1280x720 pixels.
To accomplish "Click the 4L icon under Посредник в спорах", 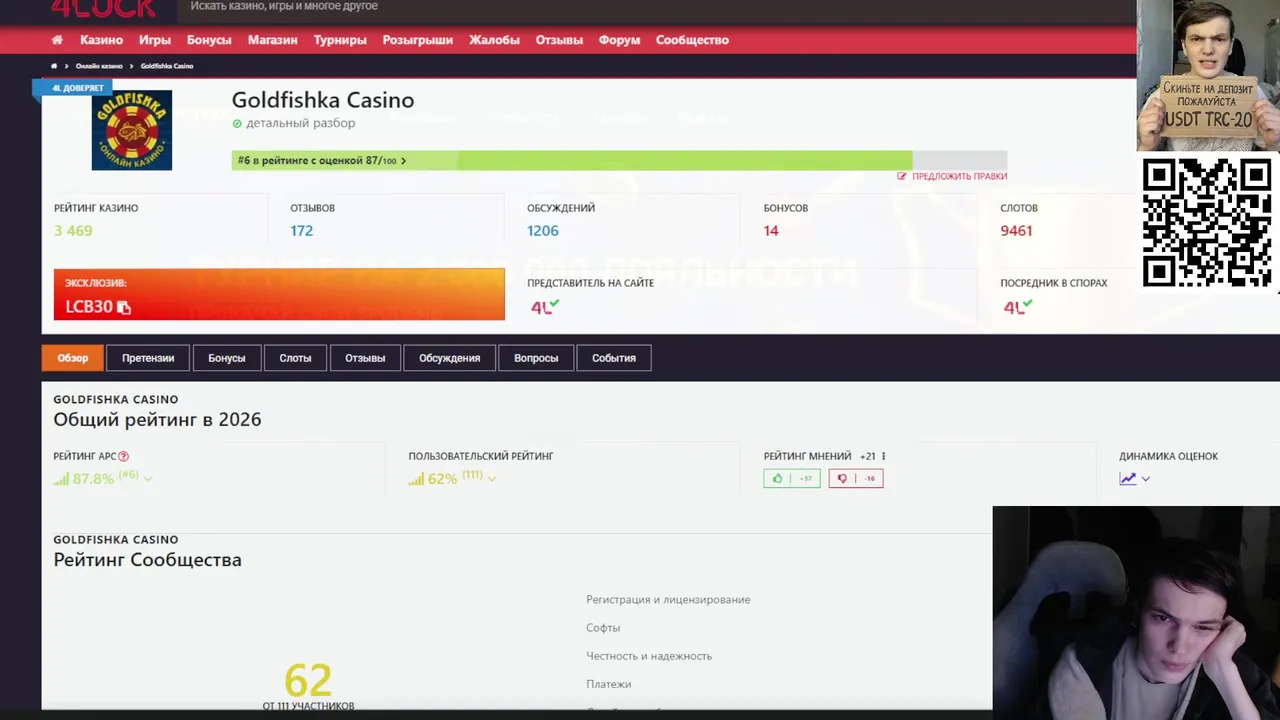I will (1018, 307).
